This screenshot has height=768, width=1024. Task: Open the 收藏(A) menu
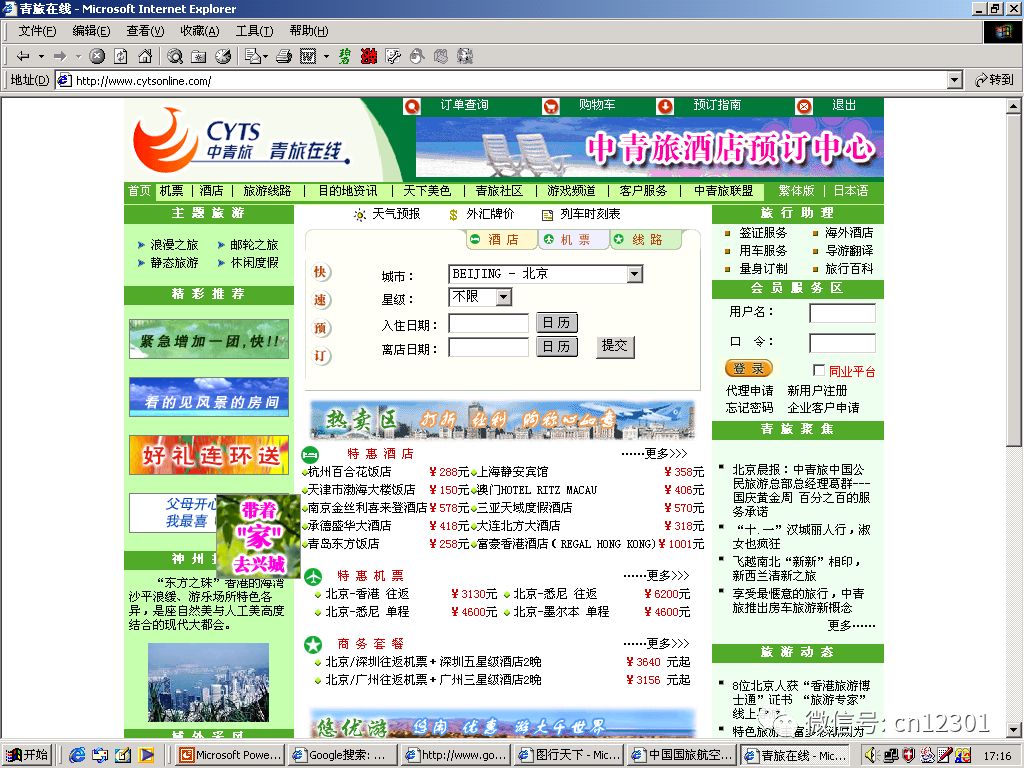(200, 31)
